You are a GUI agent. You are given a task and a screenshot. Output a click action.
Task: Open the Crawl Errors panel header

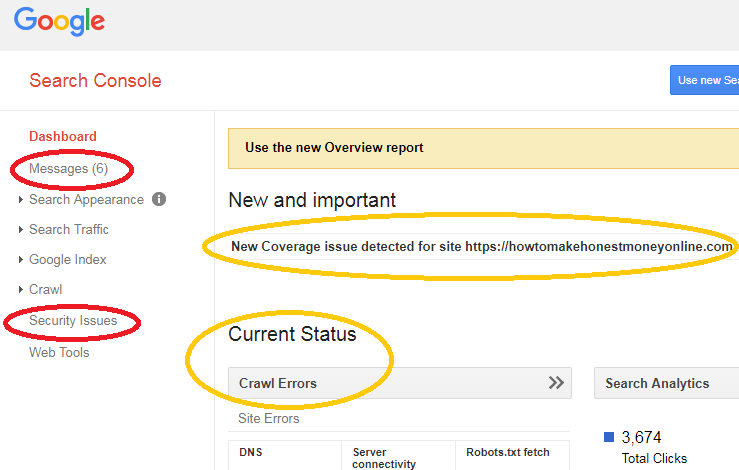point(400,383)
